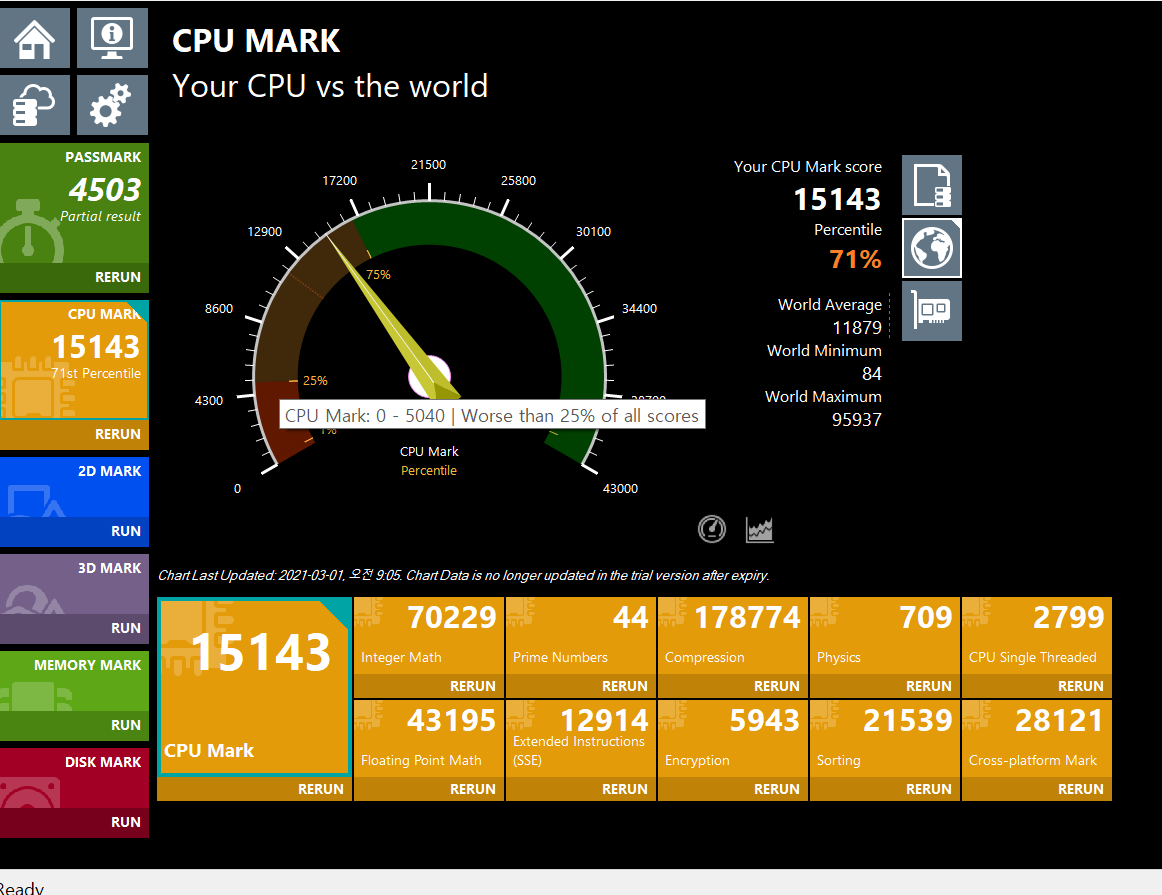The image size is (1162, 895).
Task: Click the orange 71% percentile value
Action: 855,259
